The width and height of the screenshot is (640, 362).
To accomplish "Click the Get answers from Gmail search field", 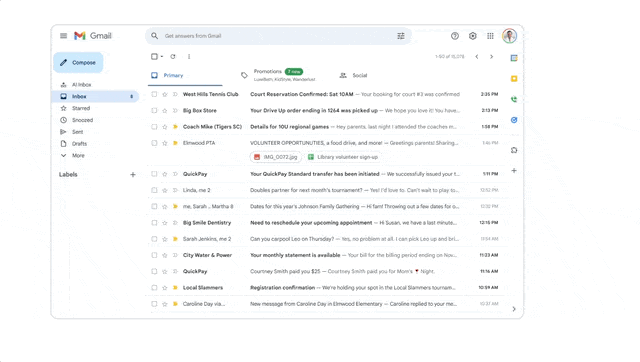I will tap(278, 36).
